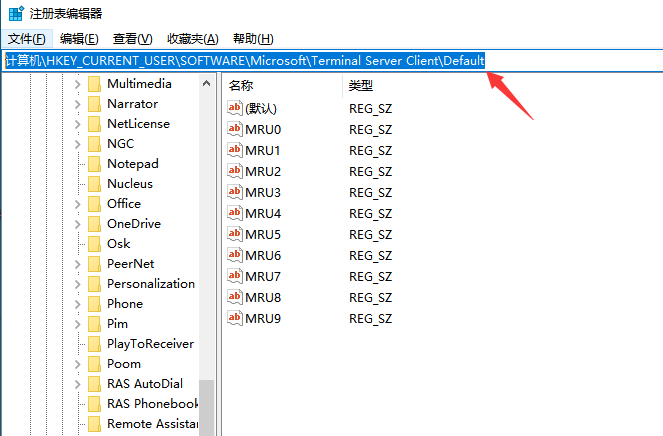This screenshot has width=663, height=436.
Task: Expand the RAS AutoDial key node
Action: (78, 384)
